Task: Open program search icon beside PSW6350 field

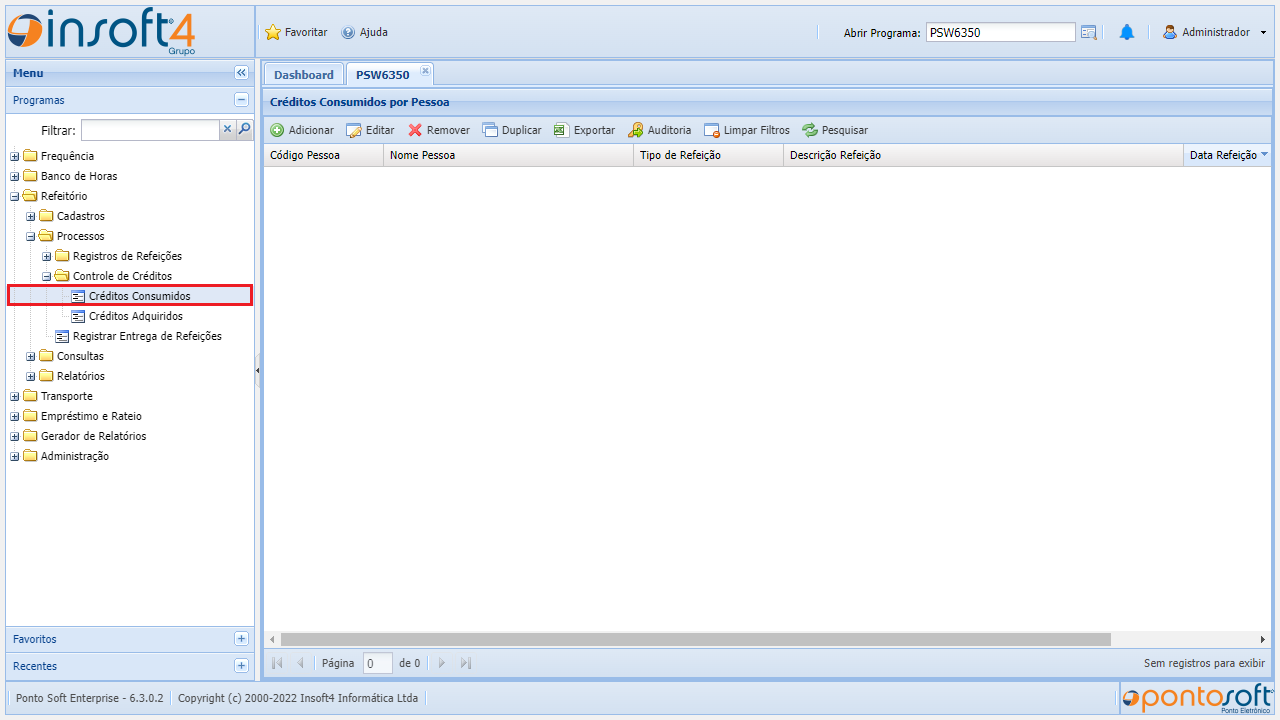Action: pyautogui.click(x=1089, y=33)
